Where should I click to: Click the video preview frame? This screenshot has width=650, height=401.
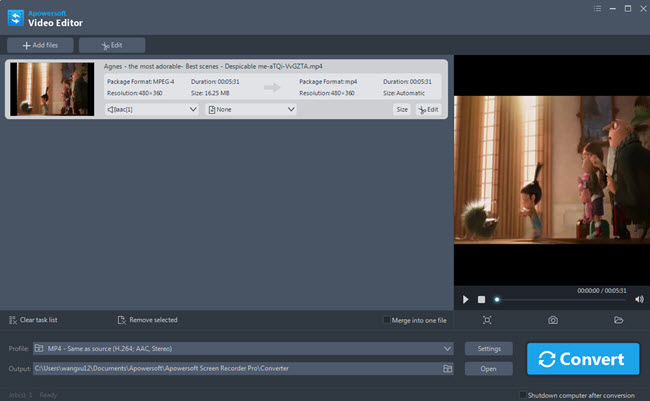coord(552,170)
